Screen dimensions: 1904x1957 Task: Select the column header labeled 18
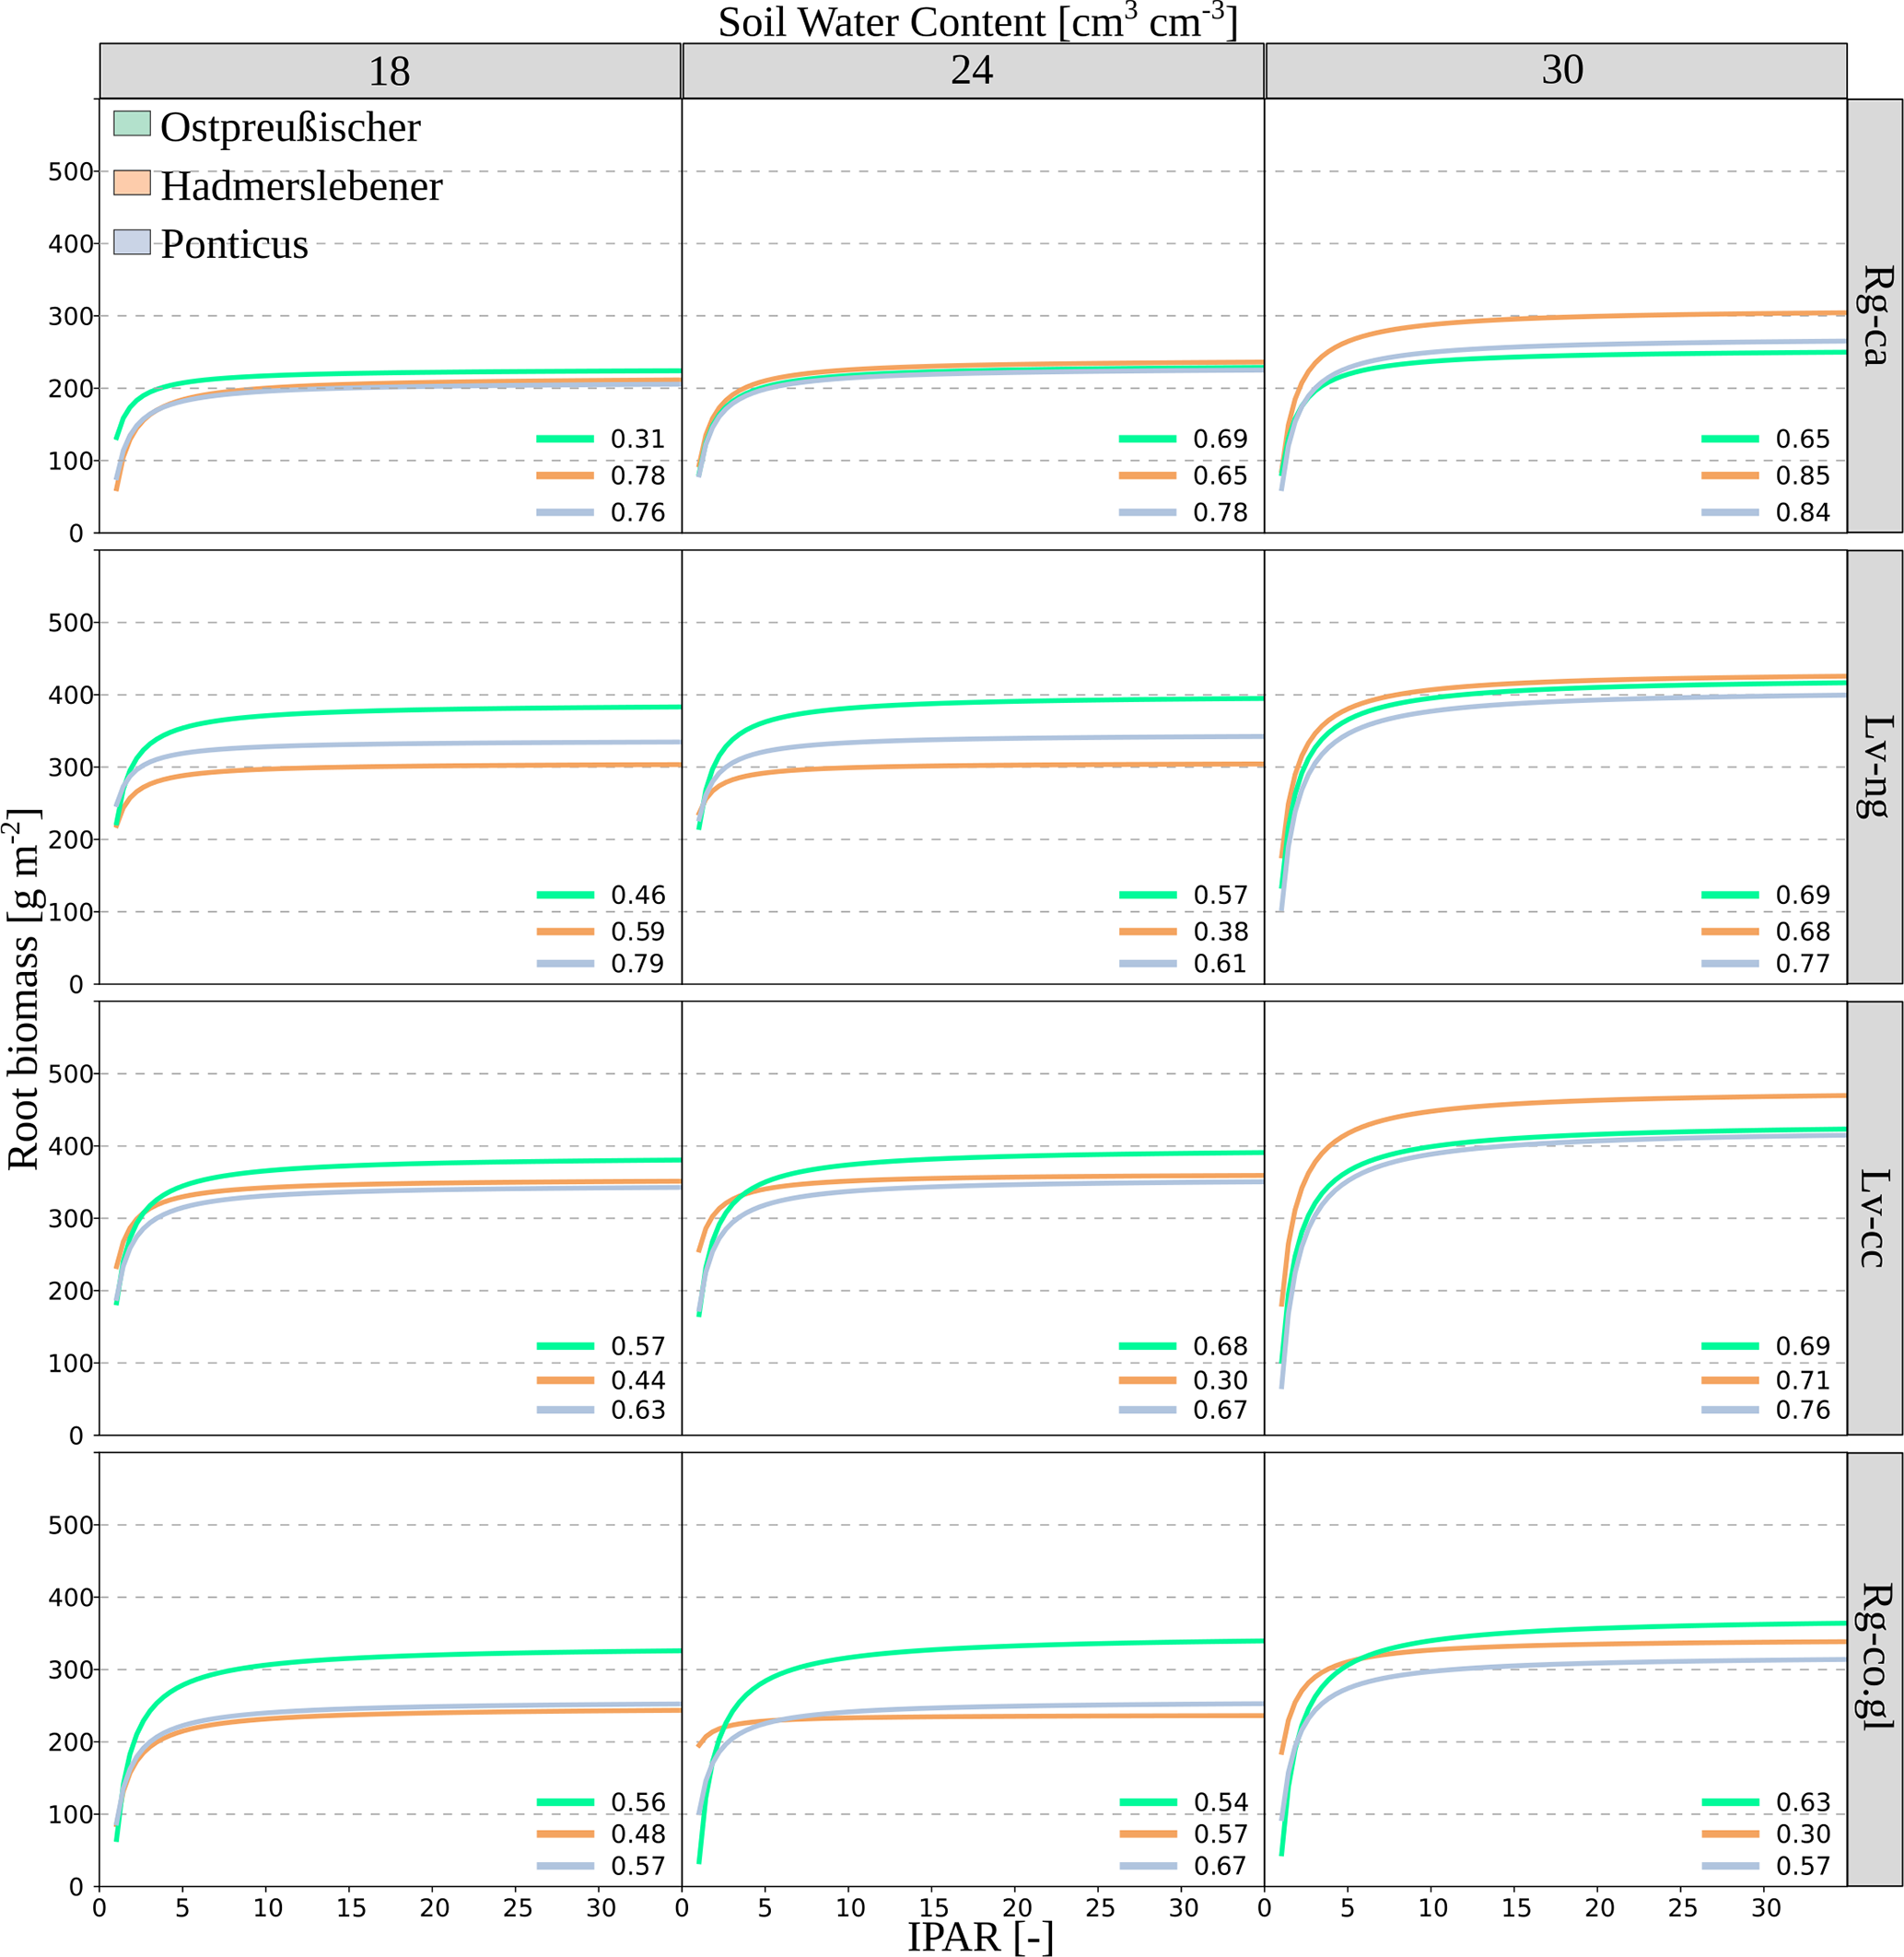tap(390, 71)
